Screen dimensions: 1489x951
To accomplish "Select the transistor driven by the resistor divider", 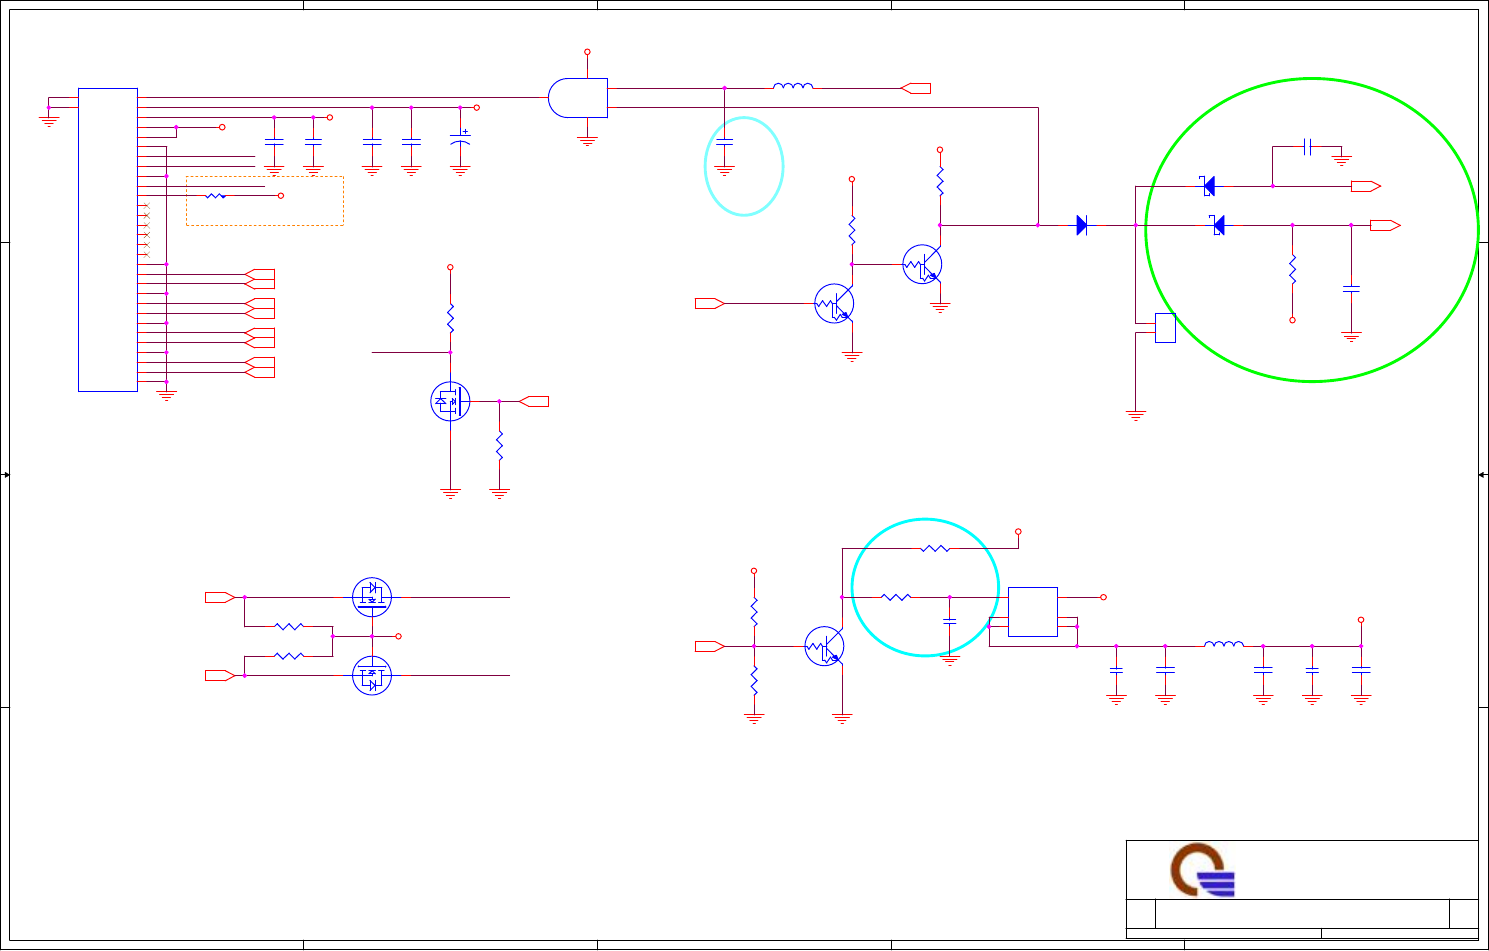I will (825, 646).
